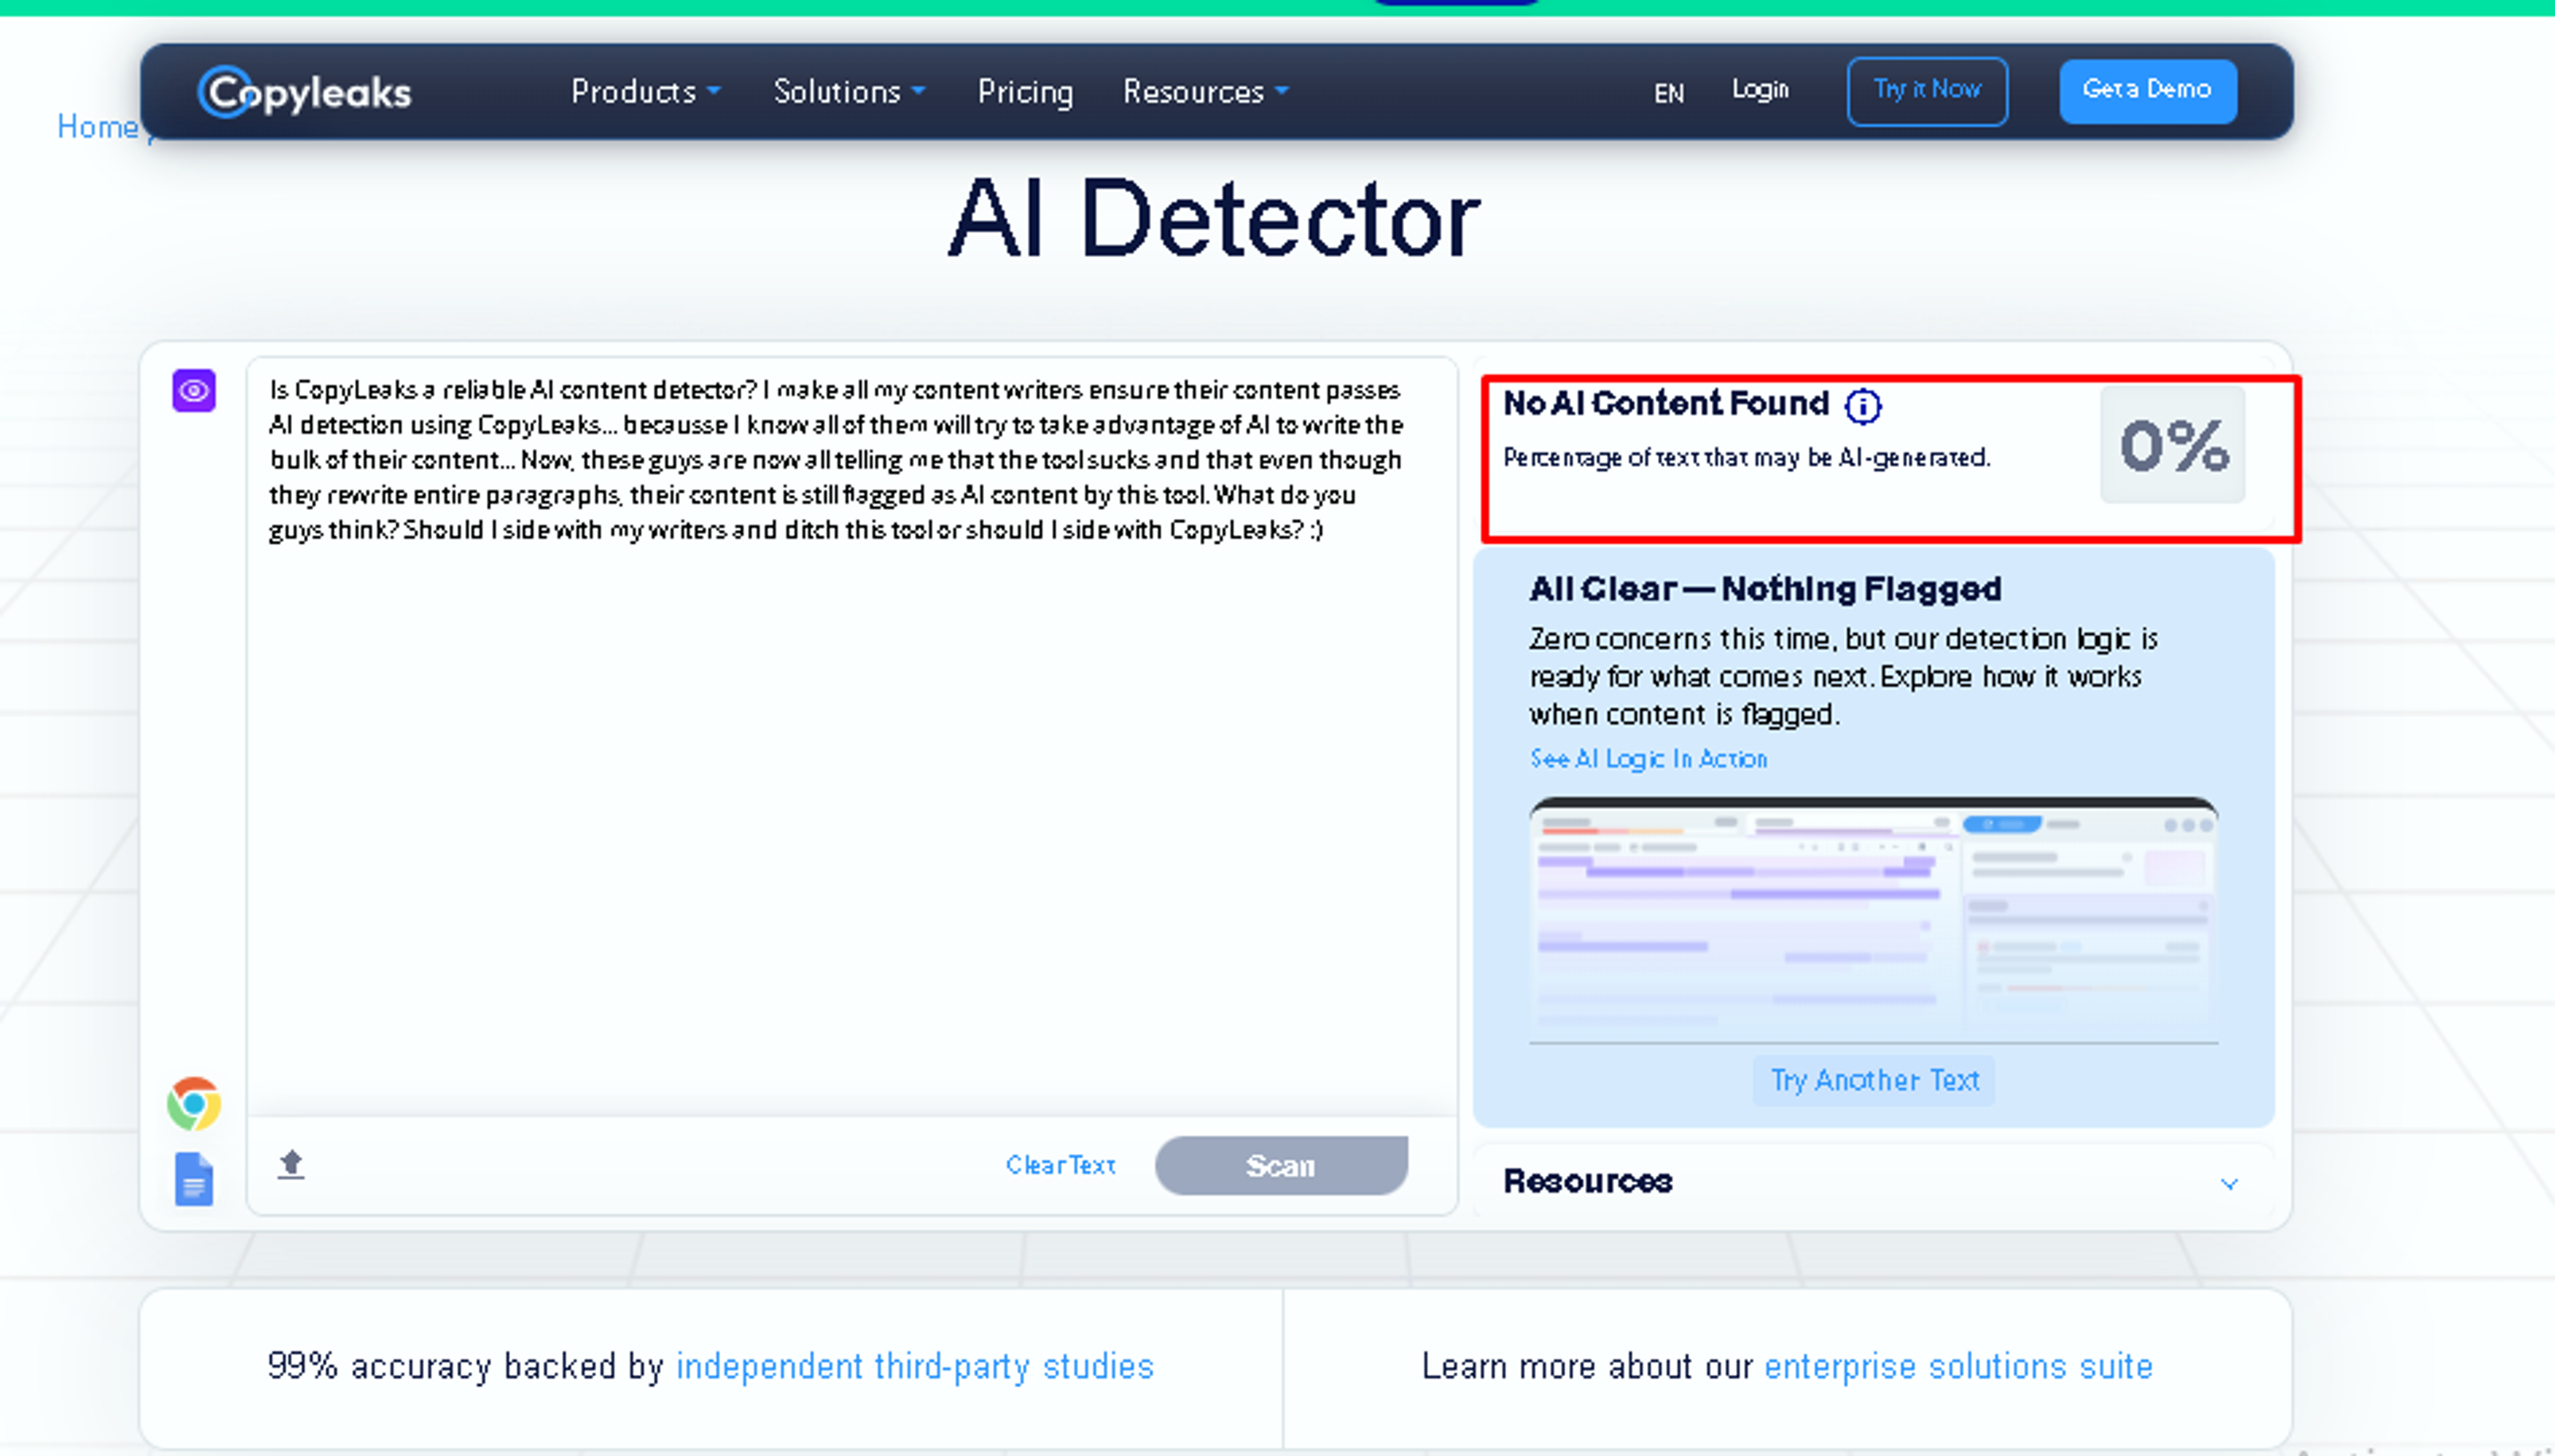Open the Resources navigation dropdown
This screenshot has width=2555, height=1456.
1205,92
